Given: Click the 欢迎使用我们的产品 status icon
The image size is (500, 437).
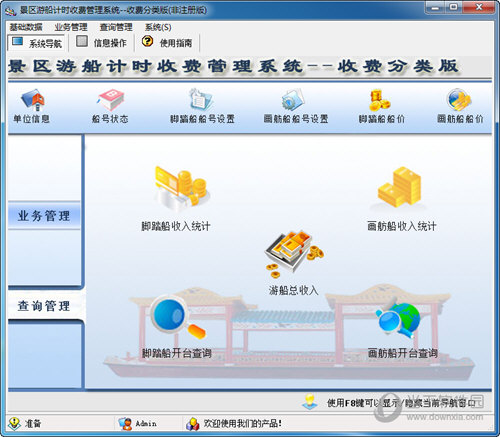Looking at the screenshot, I should click(192, 424).
